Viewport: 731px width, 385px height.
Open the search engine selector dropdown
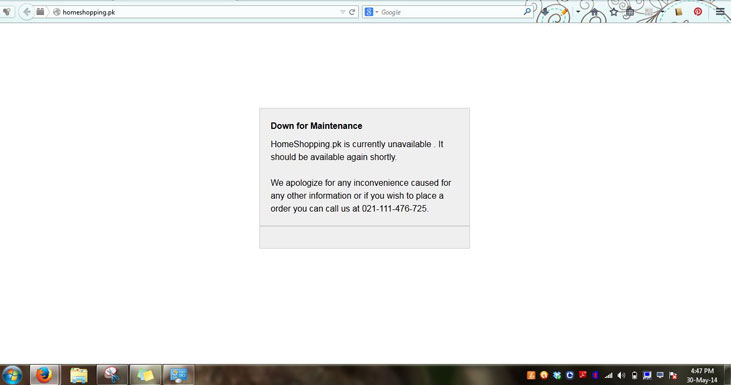point(371,12)
